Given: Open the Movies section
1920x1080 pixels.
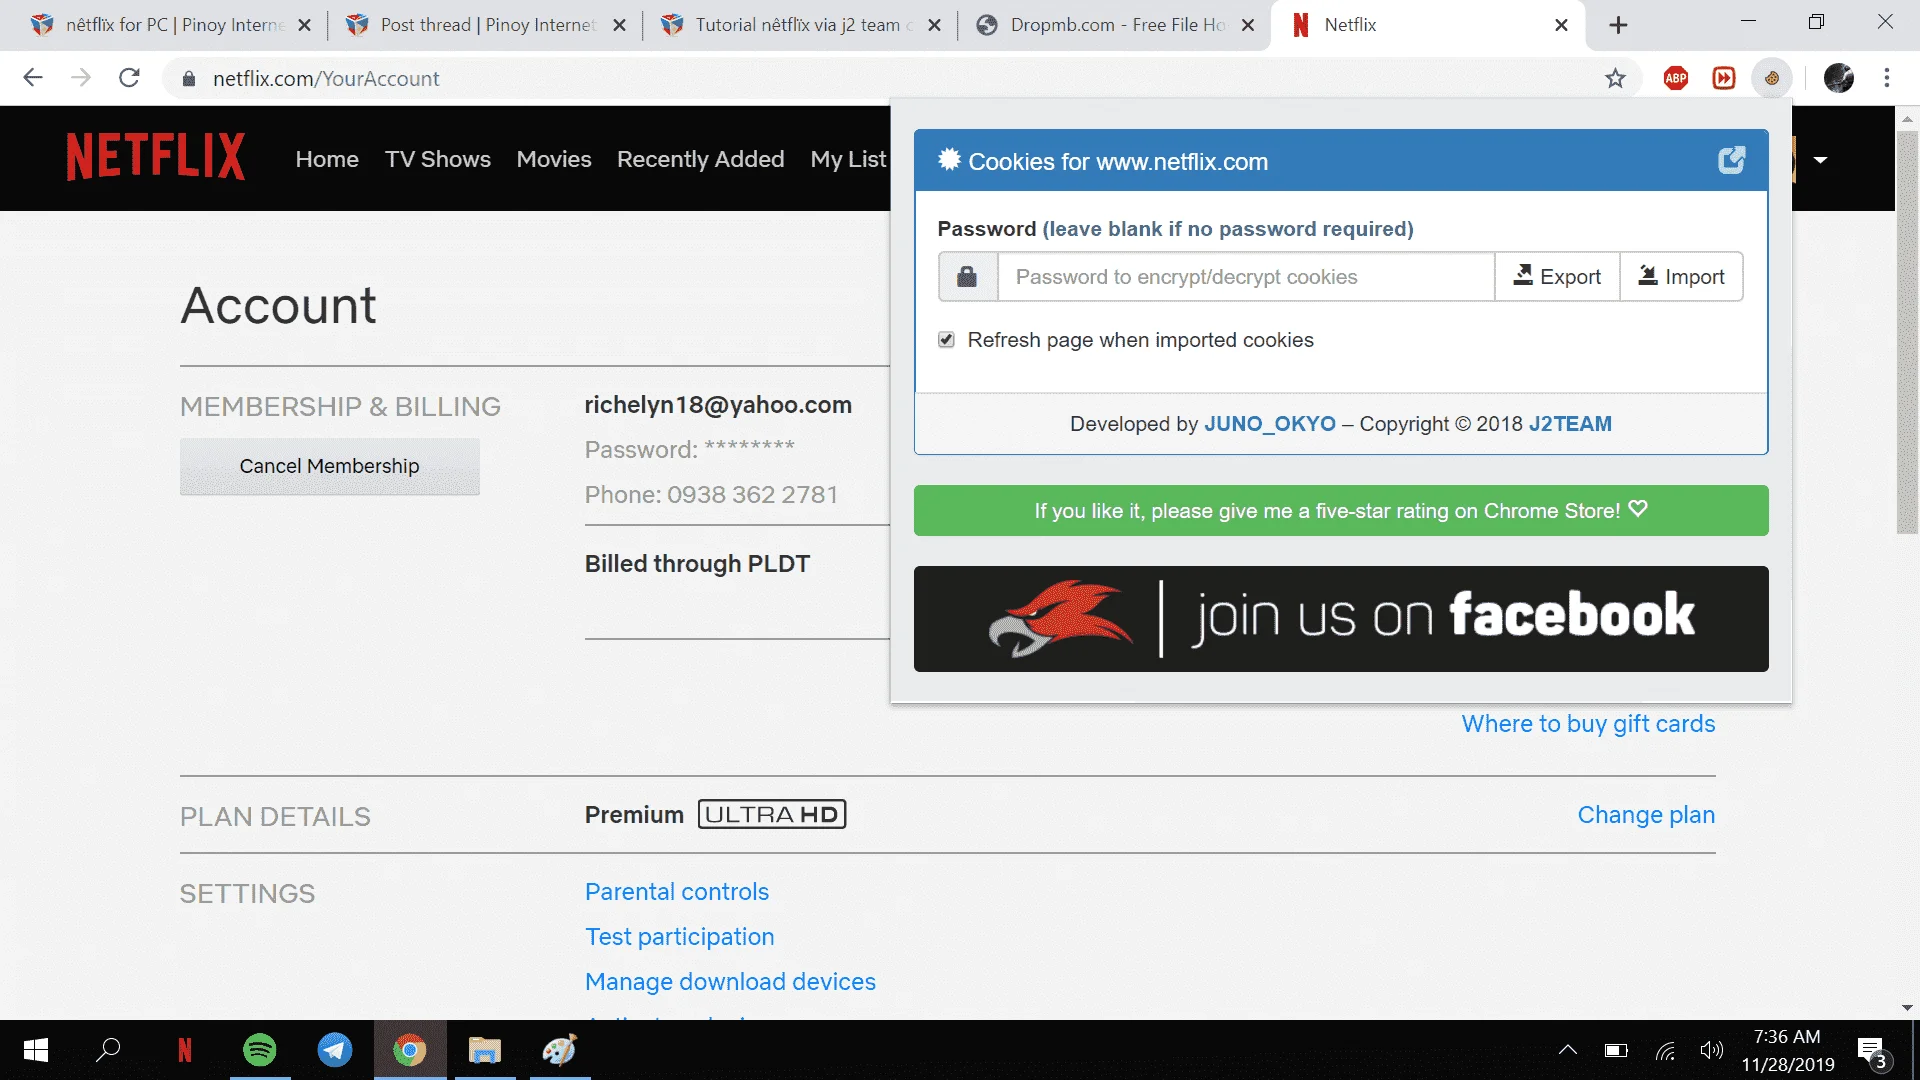Looking at the screenshot, I should [554, 159].
